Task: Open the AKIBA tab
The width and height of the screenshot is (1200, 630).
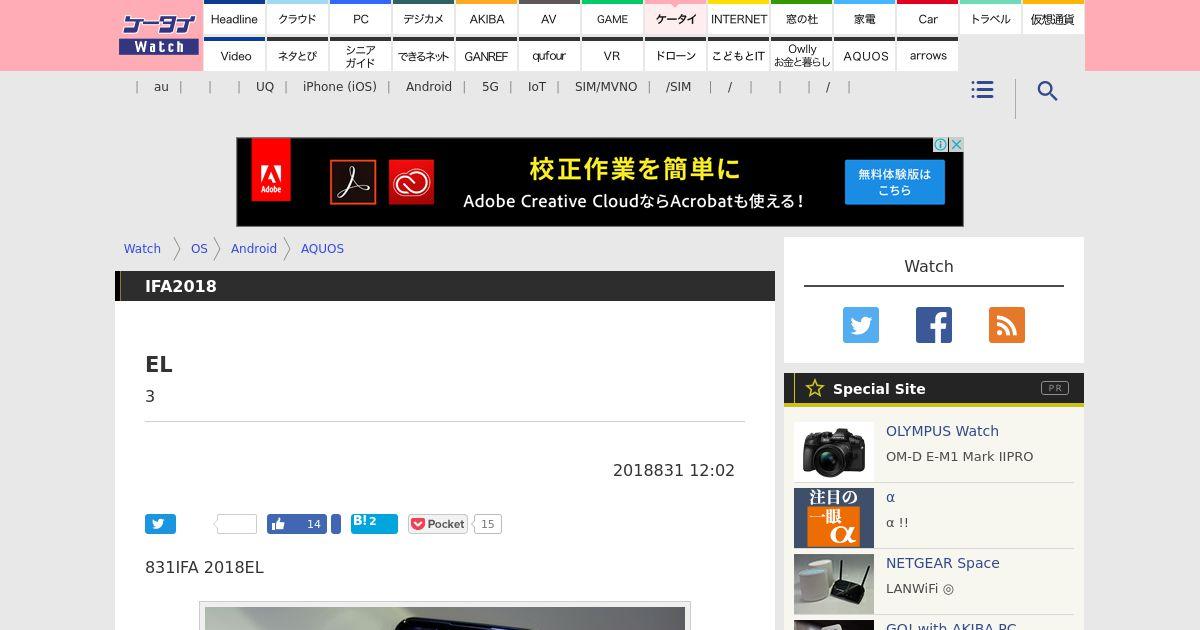Action: [x=486, y=19]
